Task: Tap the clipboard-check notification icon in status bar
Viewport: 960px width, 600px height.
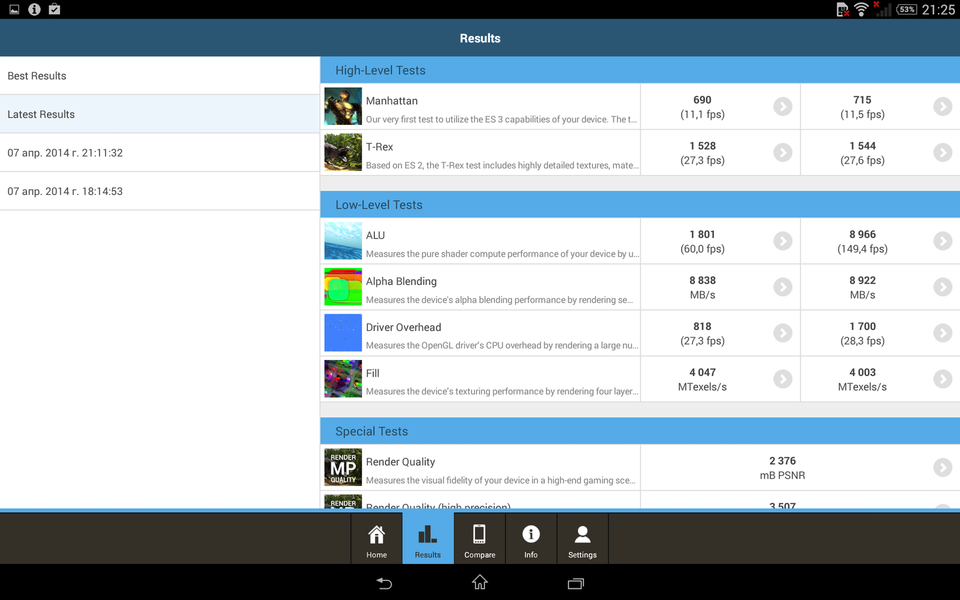Action: [x=54, y=9]
